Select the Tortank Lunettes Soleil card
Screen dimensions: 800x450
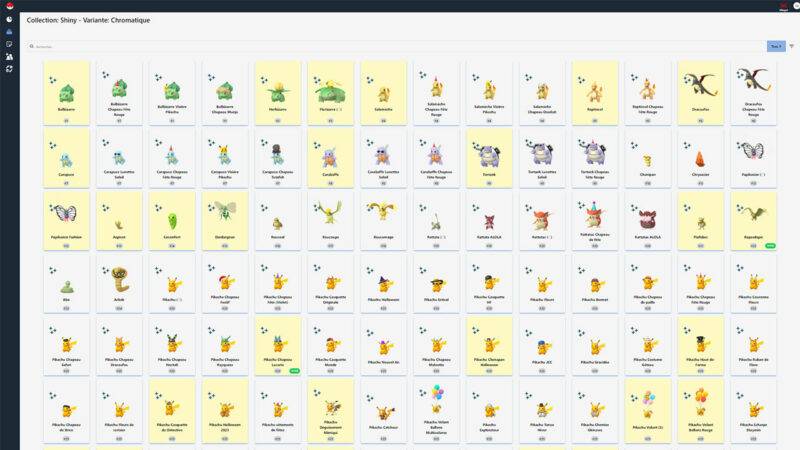542,158
